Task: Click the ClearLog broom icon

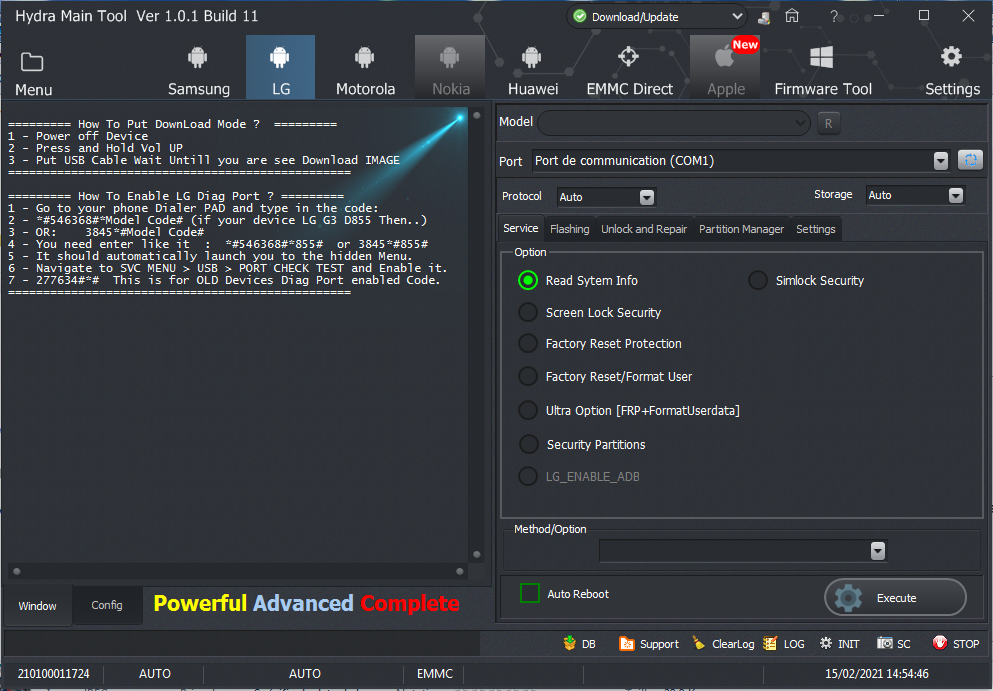Action: click(699, 643)
